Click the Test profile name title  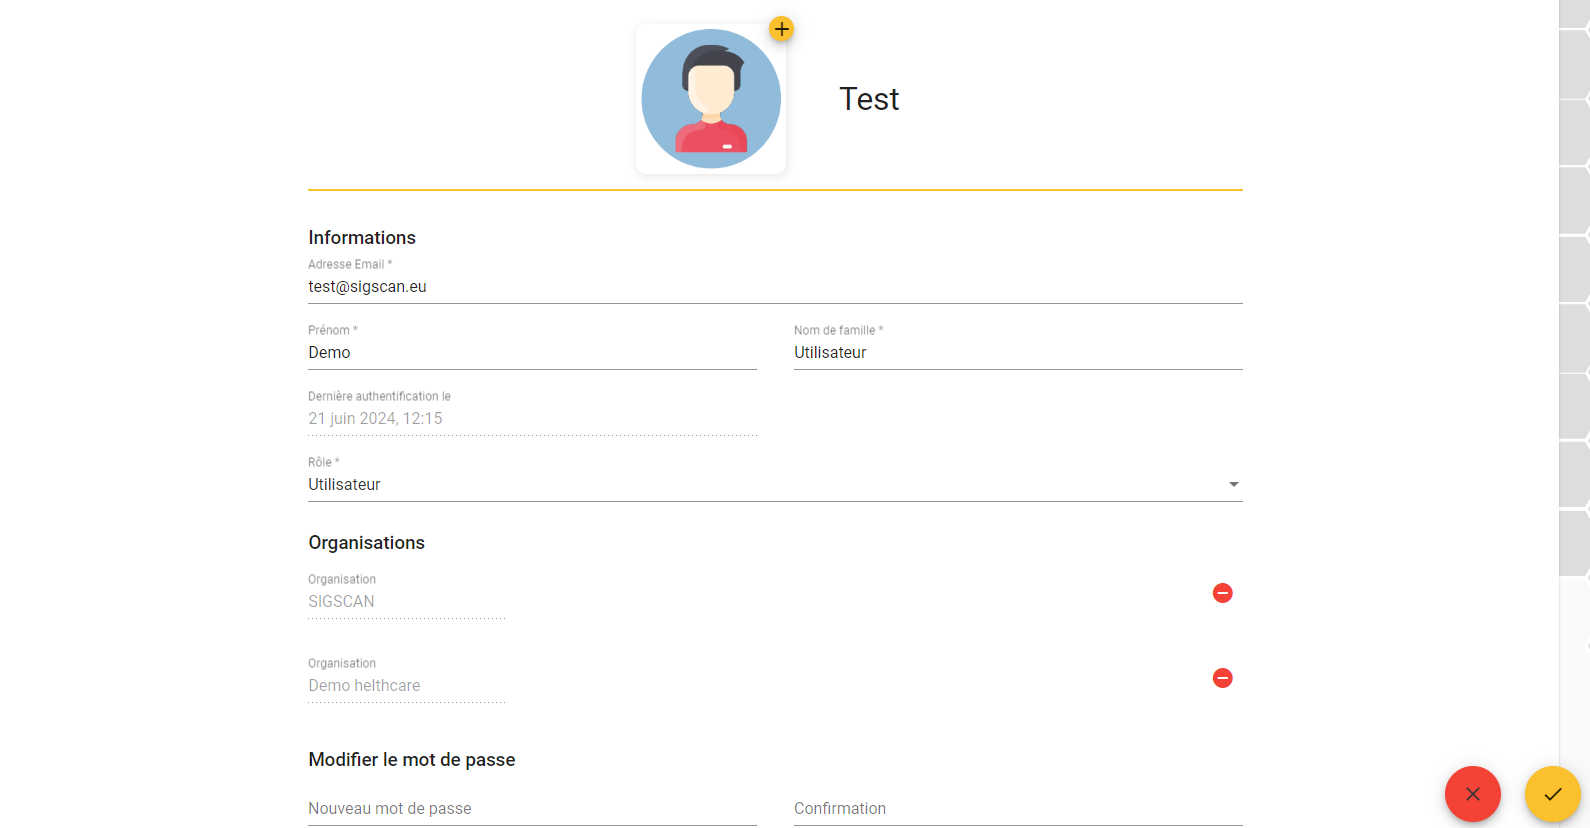coord(869,99)
